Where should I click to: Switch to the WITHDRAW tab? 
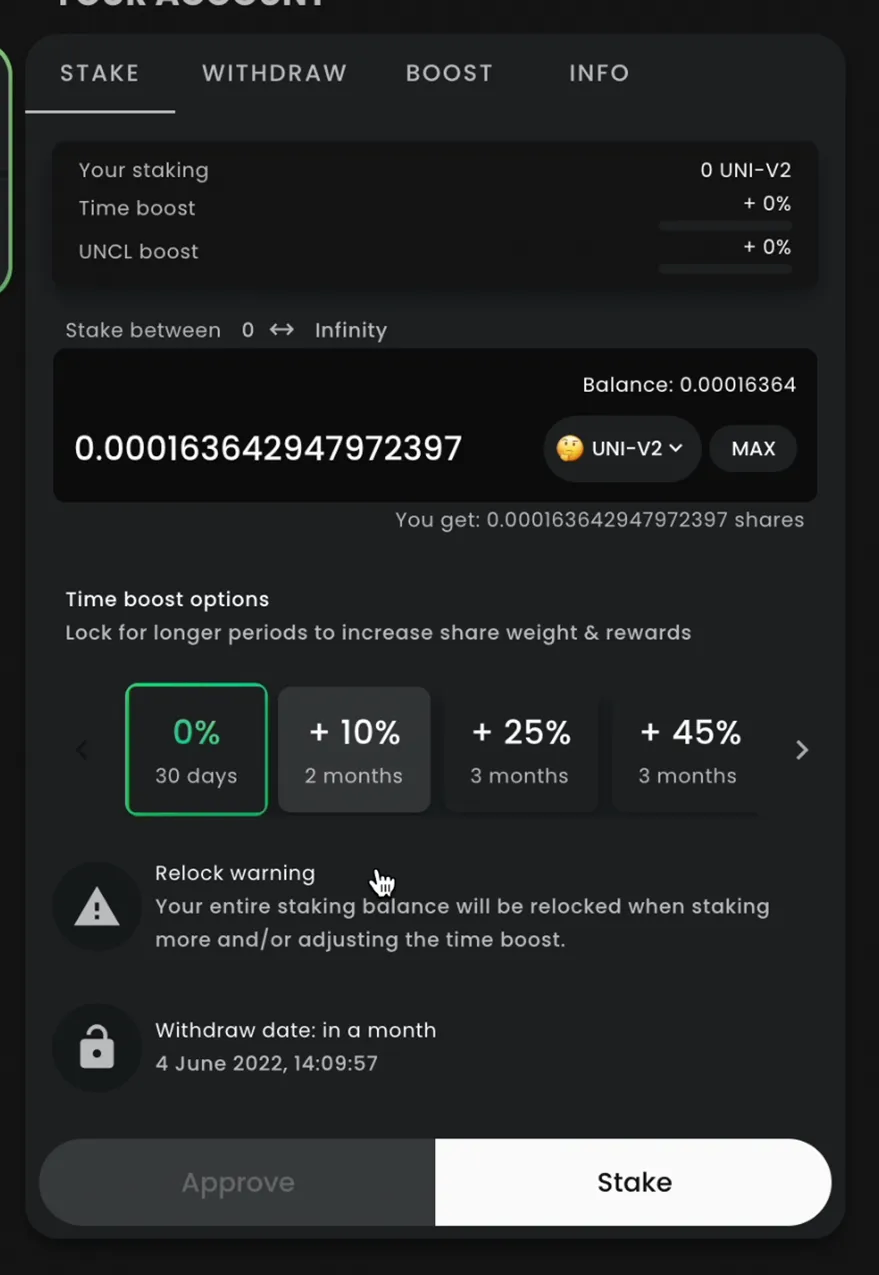pos(274,73)
